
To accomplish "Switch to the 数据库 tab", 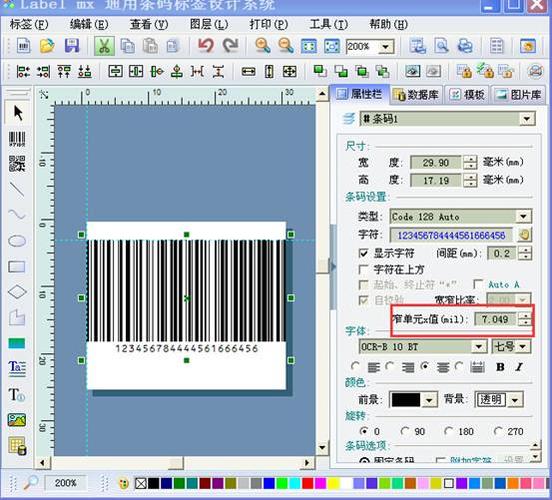I will tap(416, 94).
